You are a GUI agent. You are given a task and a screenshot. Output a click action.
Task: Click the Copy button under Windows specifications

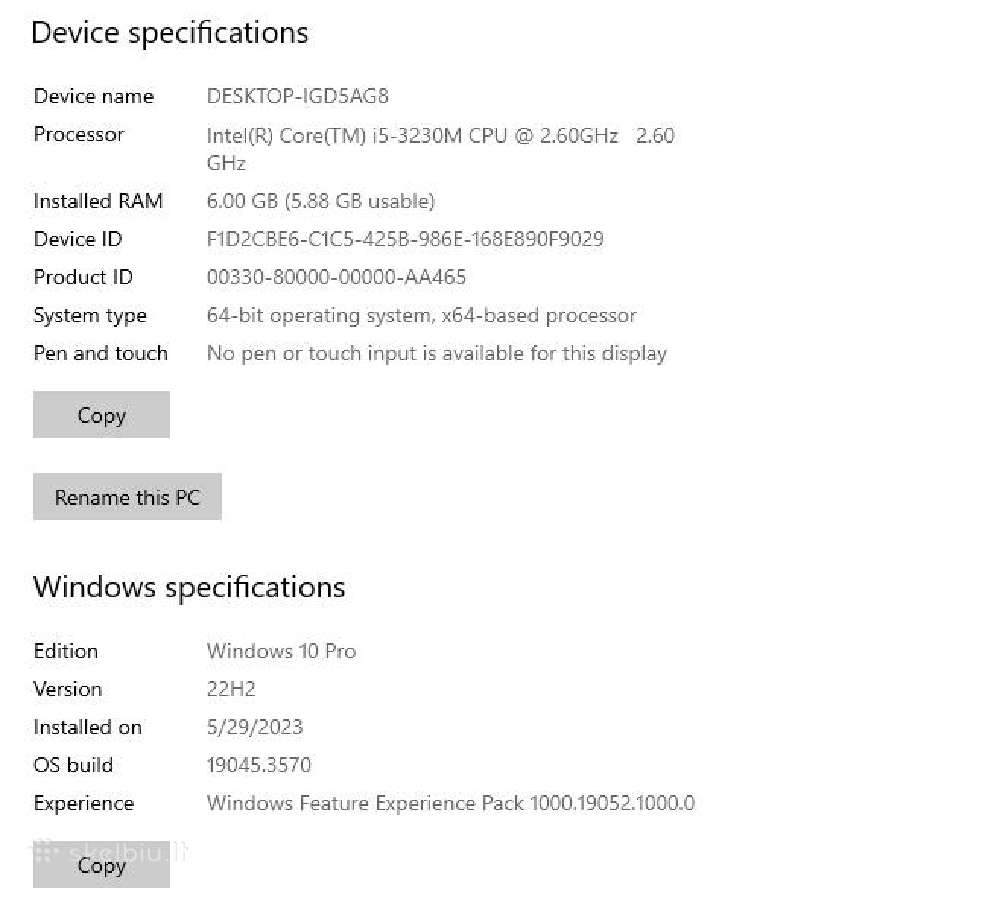(101, 864)
